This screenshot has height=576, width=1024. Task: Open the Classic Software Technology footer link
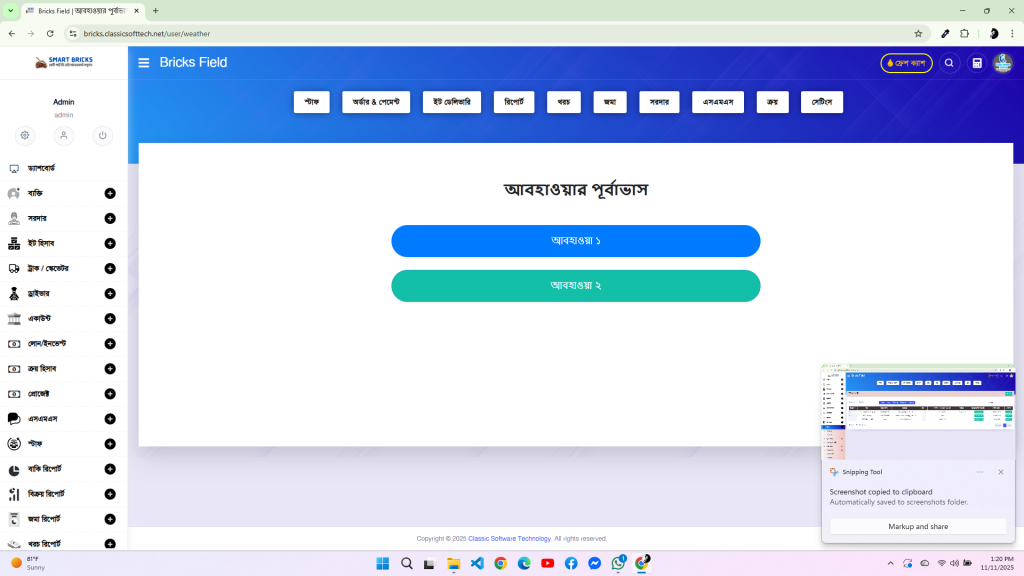pos(509,538)
